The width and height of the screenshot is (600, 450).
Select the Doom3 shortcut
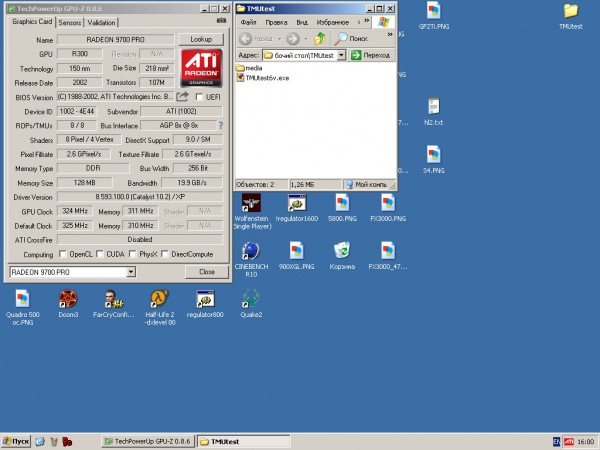pyautogui.click(x=68, y=304)
